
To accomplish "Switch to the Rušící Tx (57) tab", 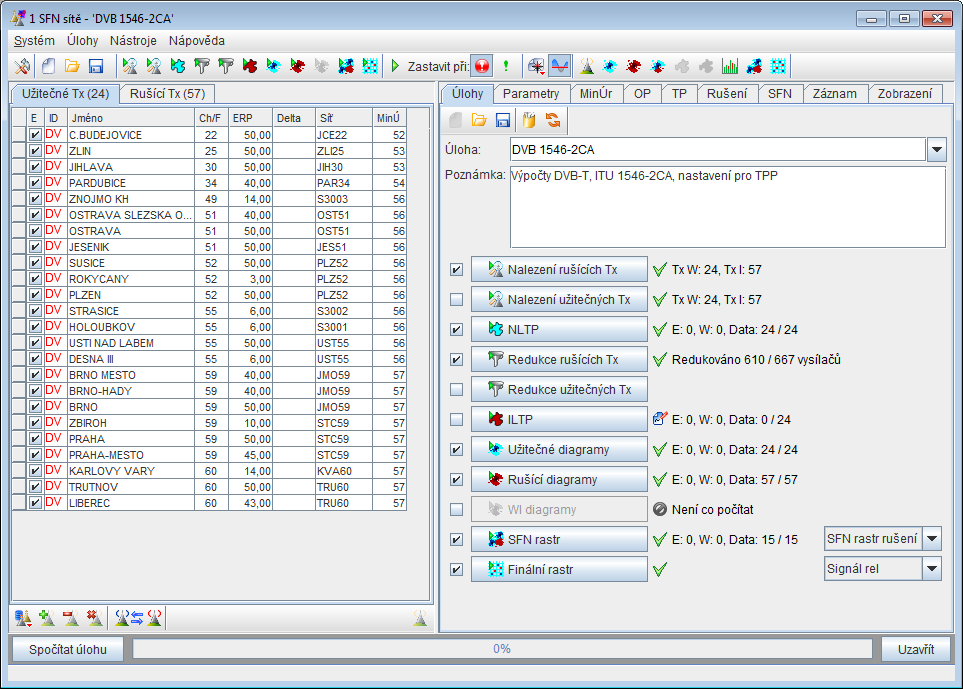I will [168, 93].
